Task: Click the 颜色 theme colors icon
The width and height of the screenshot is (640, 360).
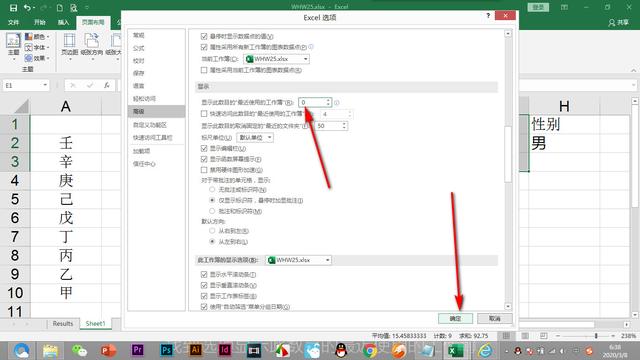Action: pyautogui.click(x=29, y=37)
